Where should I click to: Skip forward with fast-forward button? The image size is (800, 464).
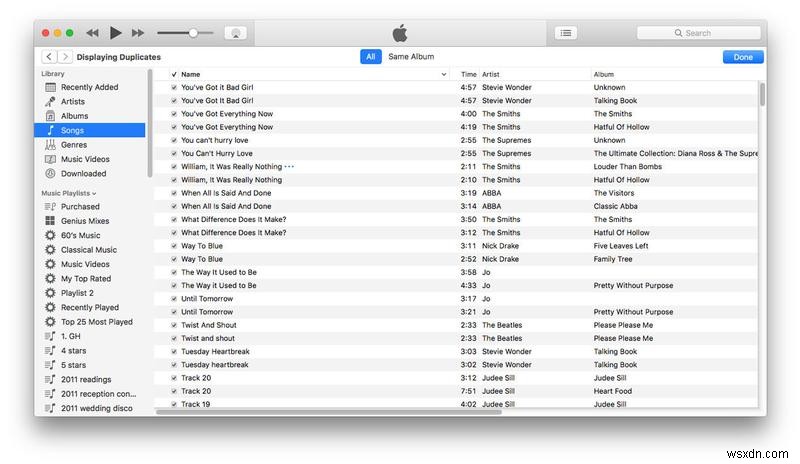pos(138,33)
